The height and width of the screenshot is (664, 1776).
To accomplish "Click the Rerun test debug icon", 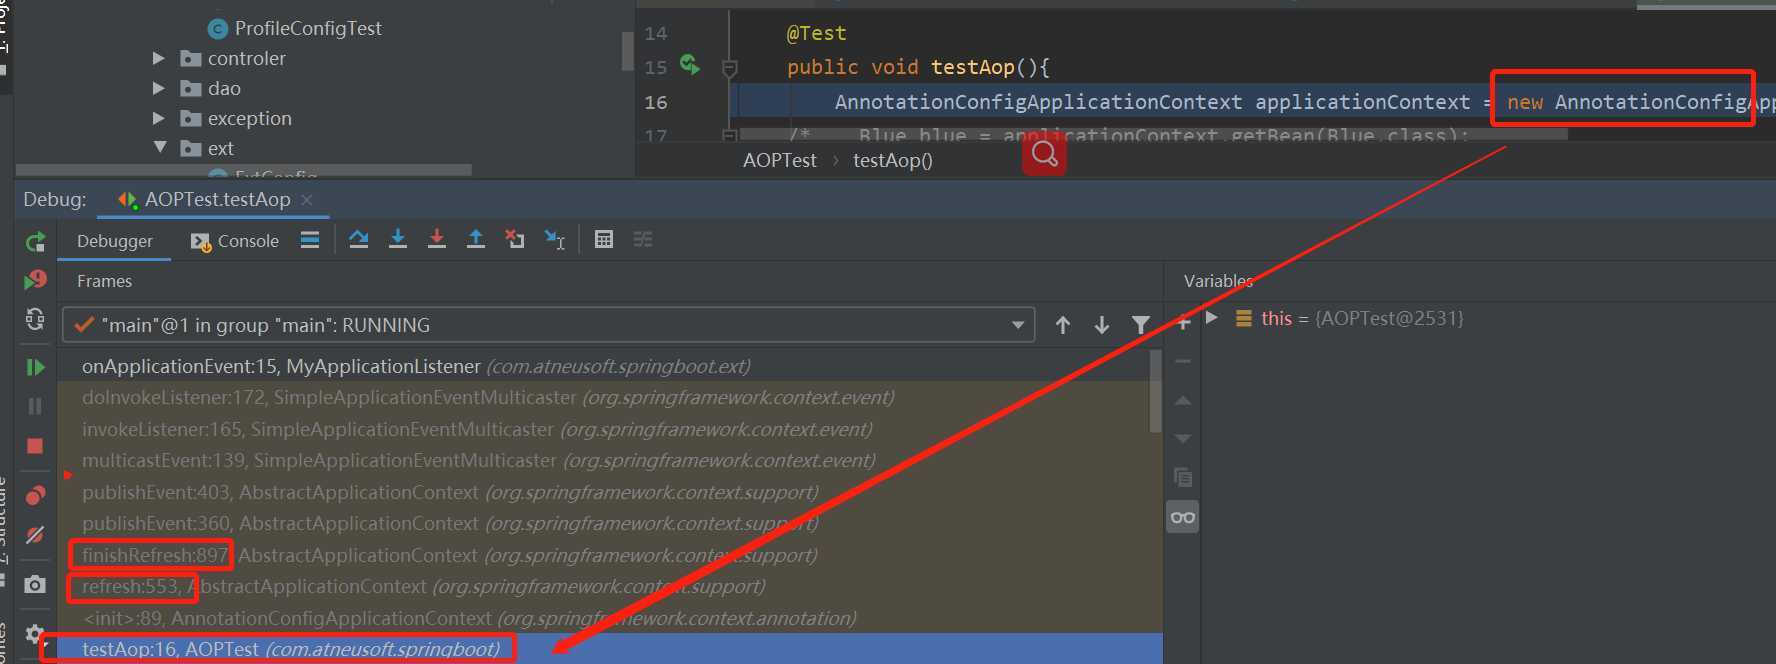I will coord(35,241).
